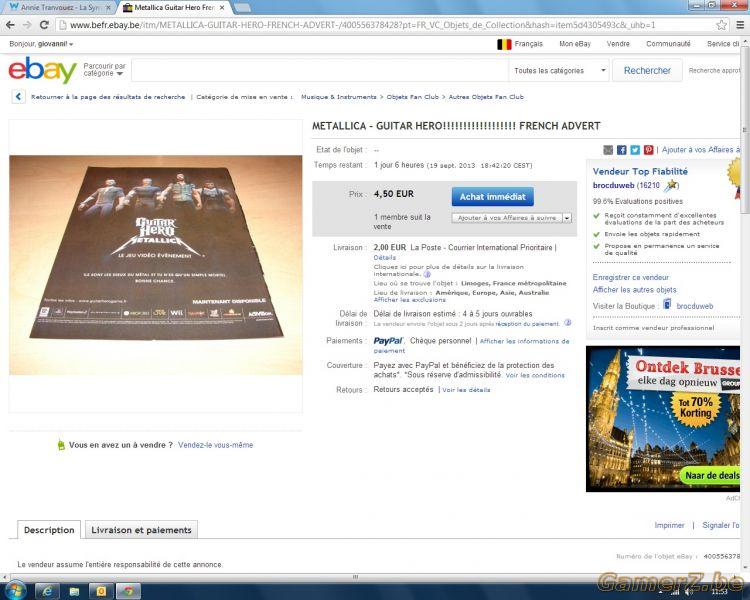Open the brocduweb seller profile link

(x=613, y=185)
